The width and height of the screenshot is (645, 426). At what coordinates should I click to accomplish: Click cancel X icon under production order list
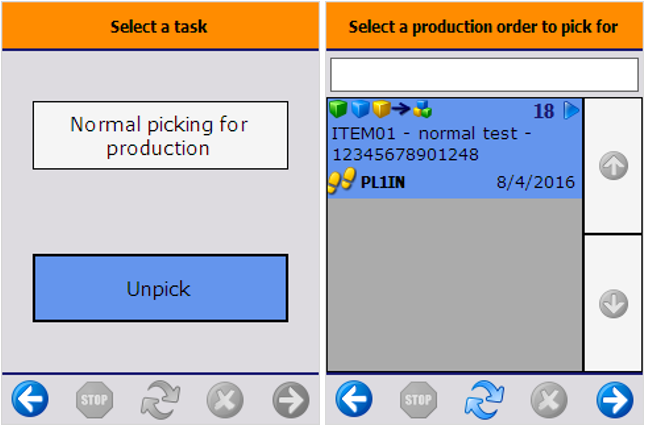(549, 400)
